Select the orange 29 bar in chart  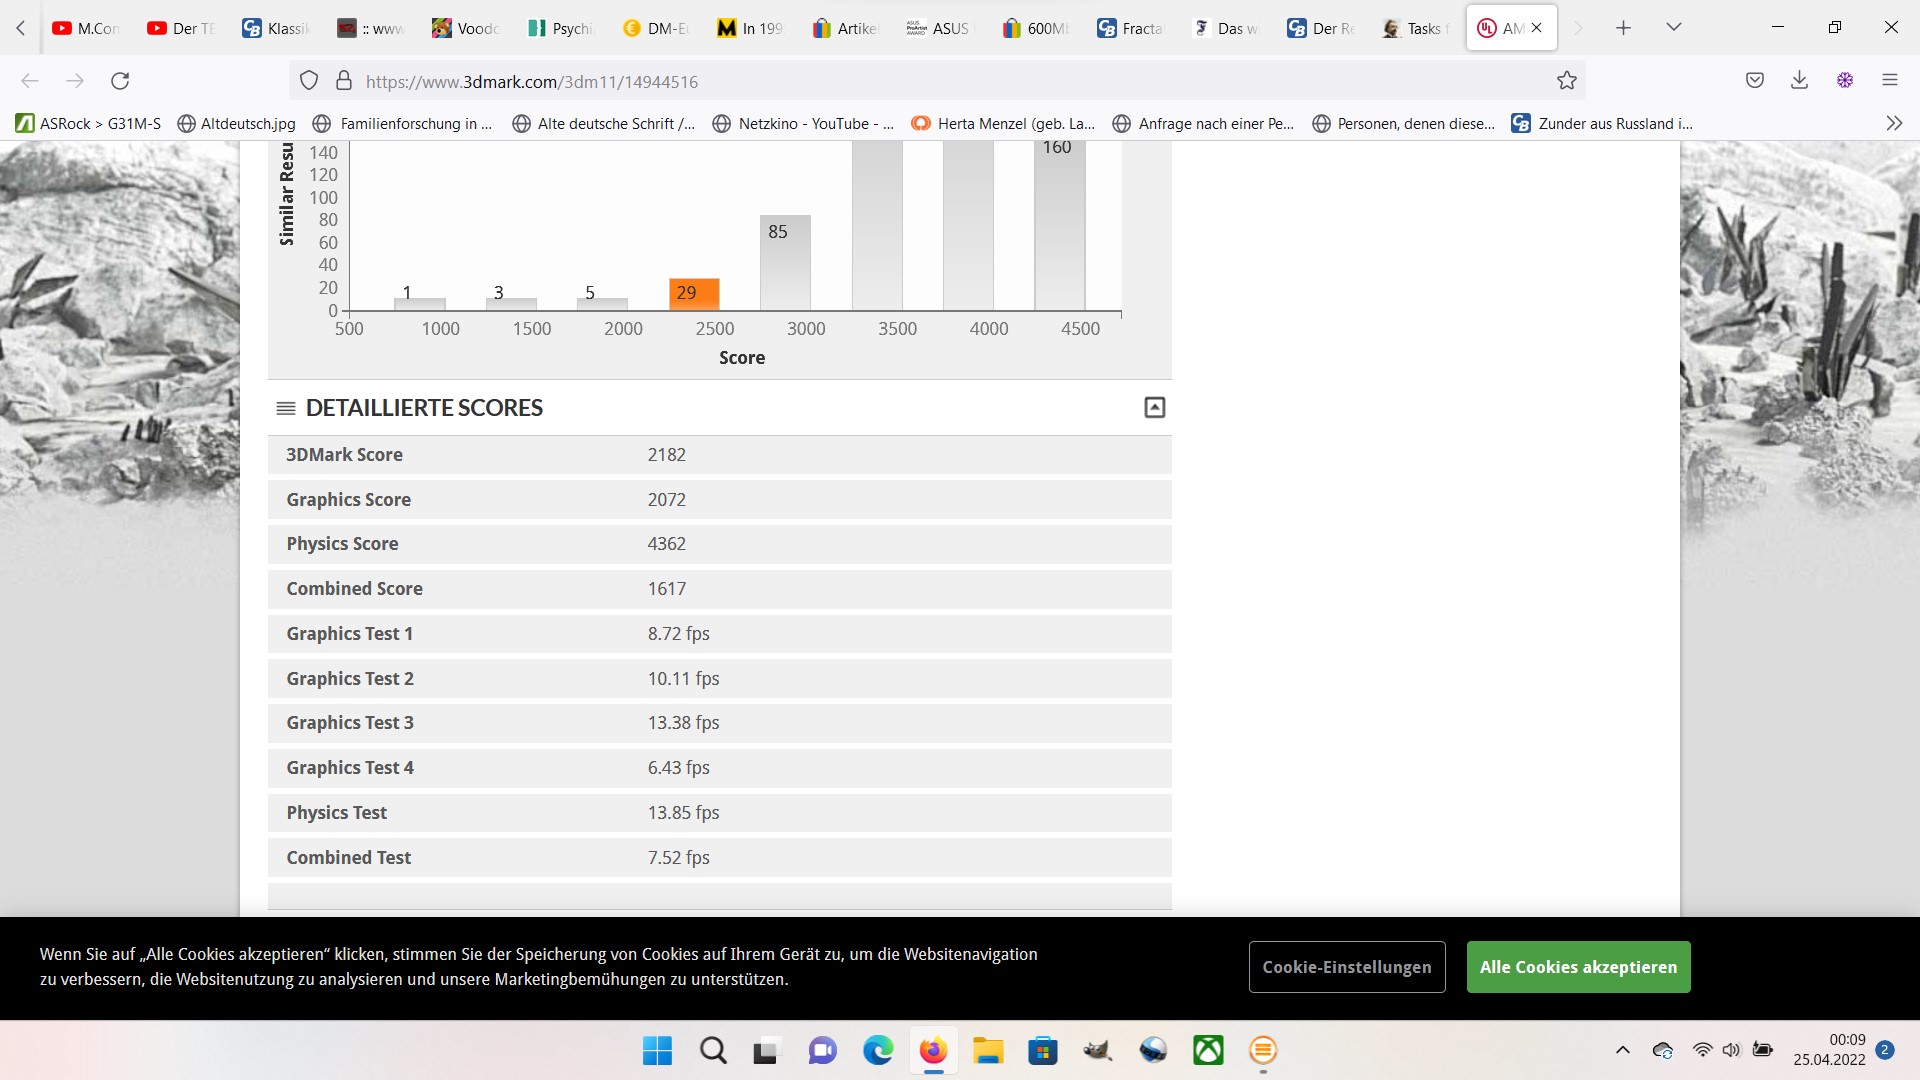(x=694, y=294)
